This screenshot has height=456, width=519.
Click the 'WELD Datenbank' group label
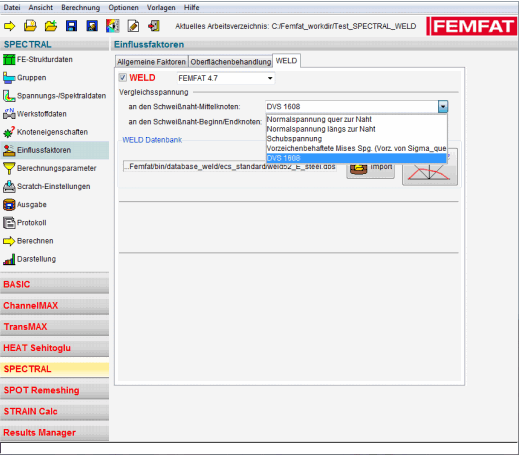152,140
